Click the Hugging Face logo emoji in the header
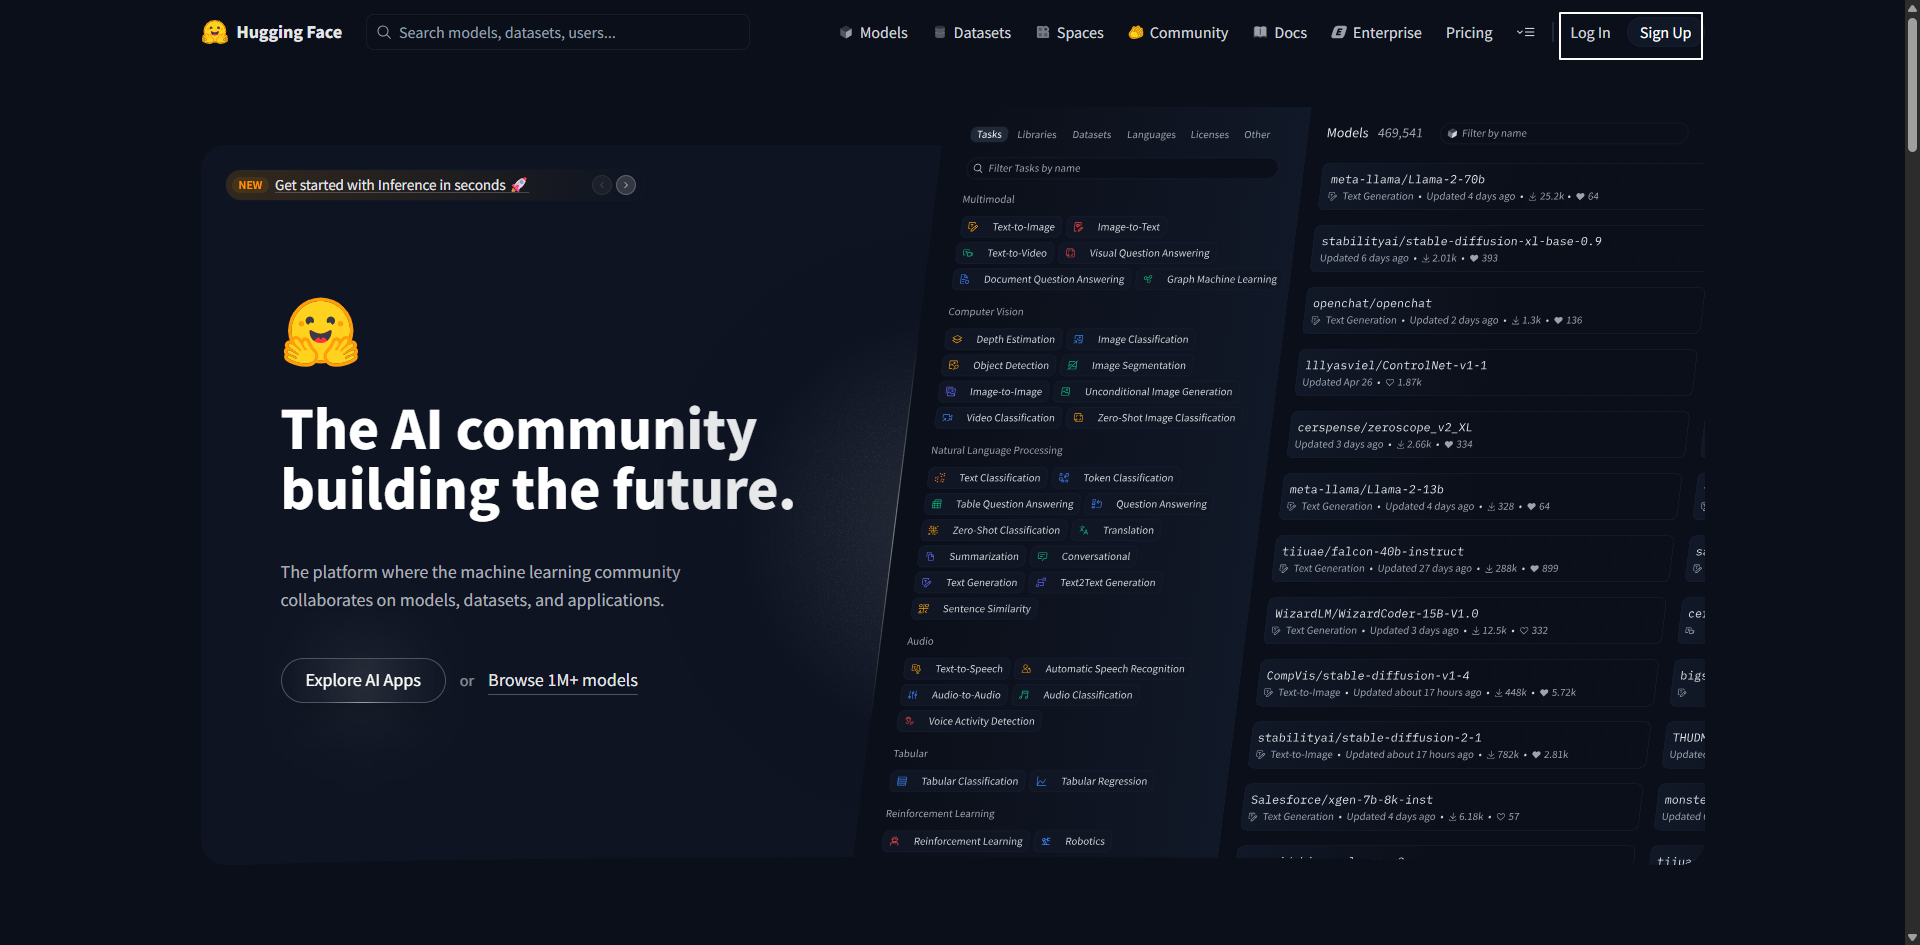Viewport: 1920px width, 945px height. tap(214, 32)
